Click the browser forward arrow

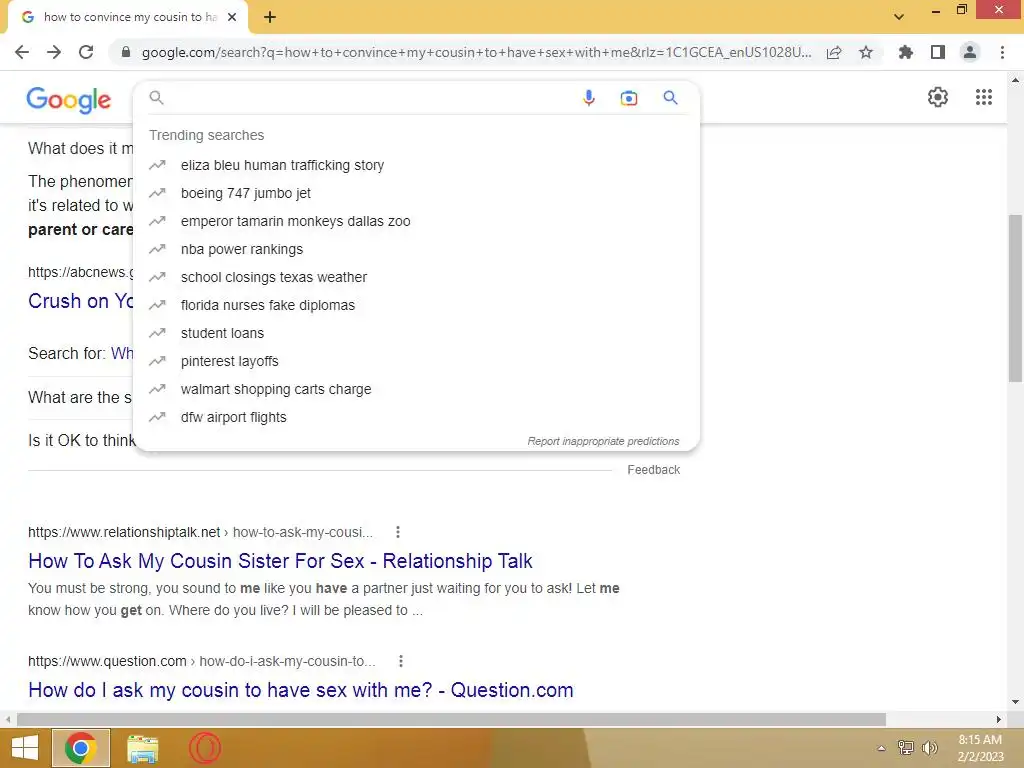click(54, 52)
